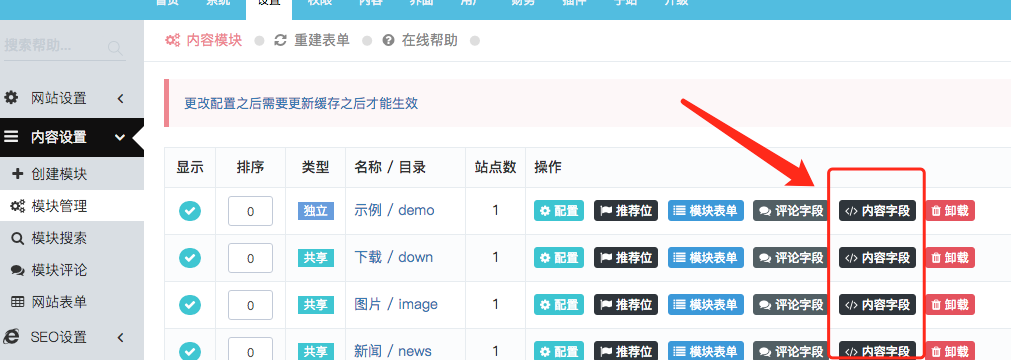Open 模块搜索 in the sidebar
This screenshot has height=360, width=1011.
[x=59, y=238]
